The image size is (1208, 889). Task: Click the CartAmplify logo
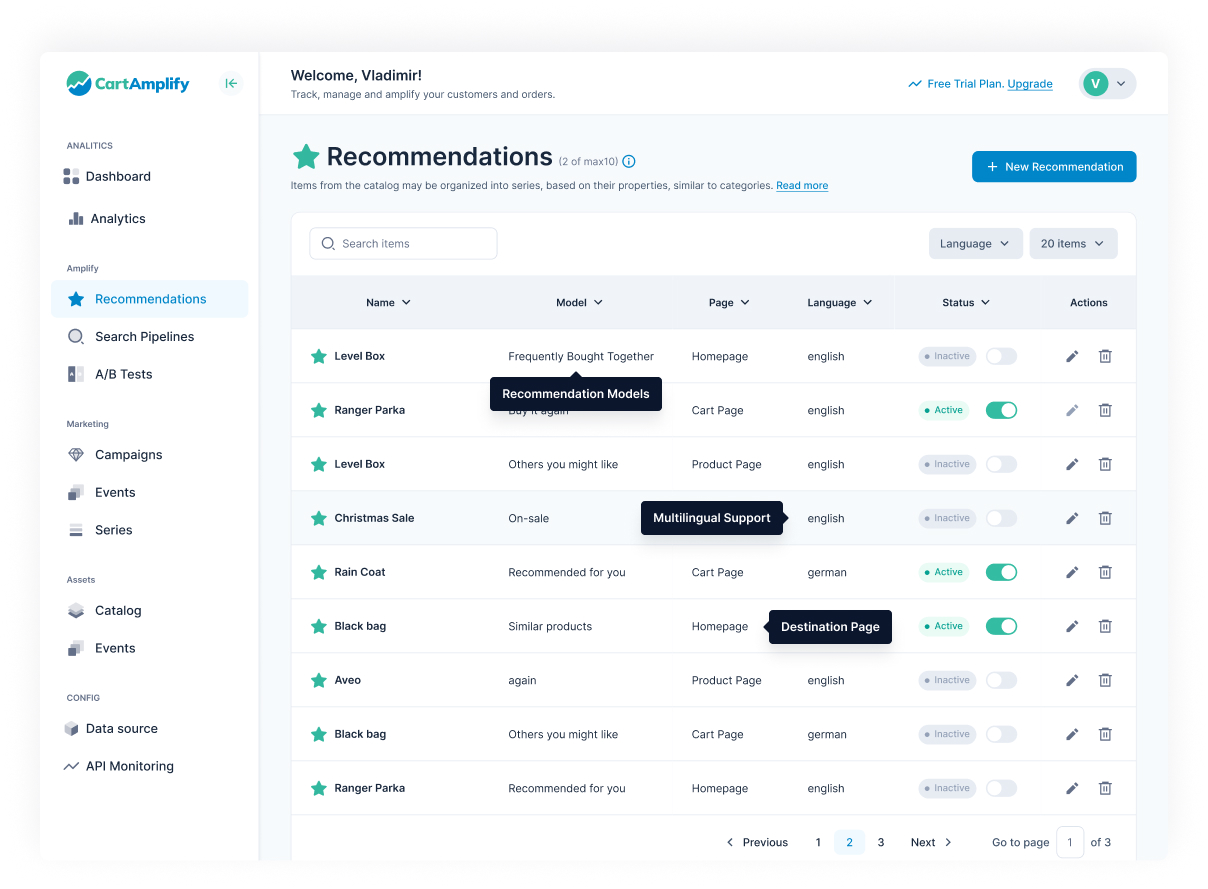(128, 84)
